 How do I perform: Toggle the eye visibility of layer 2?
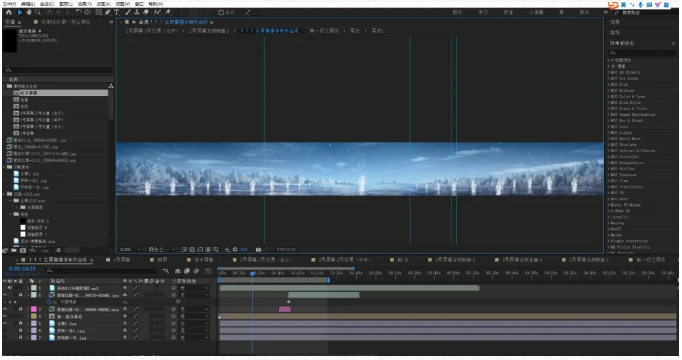pyautogui.click(x=5, y=295)
